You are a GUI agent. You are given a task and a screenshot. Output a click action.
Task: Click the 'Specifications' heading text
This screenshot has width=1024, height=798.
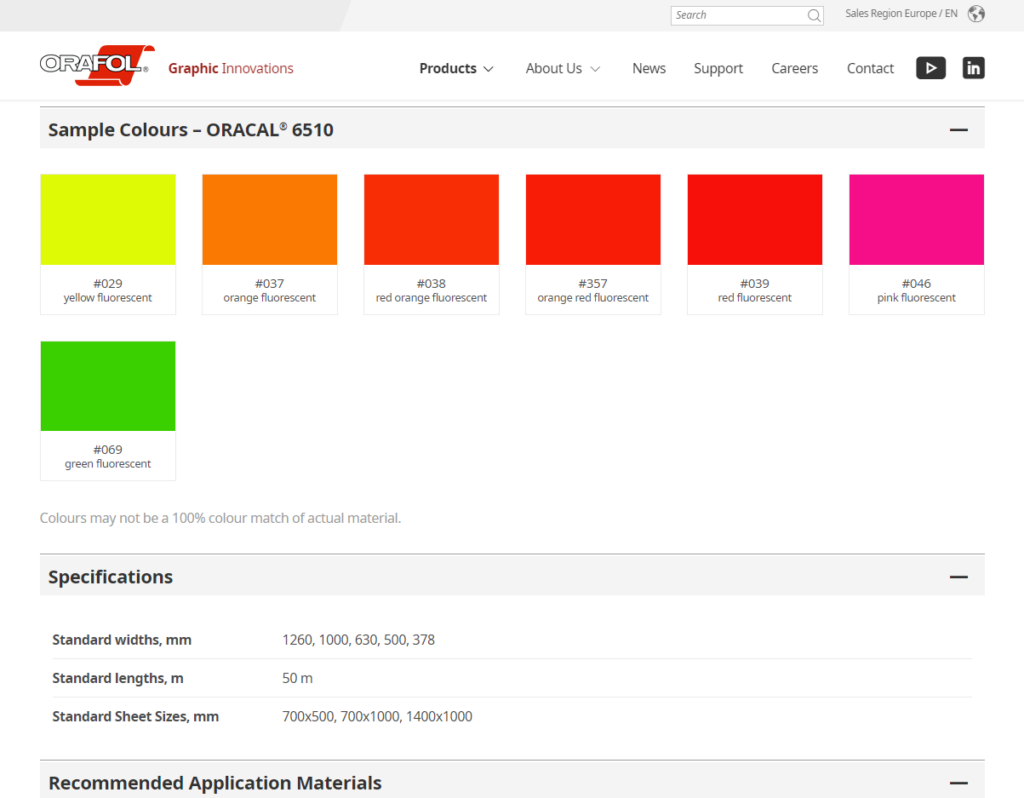tap(110, 577)
